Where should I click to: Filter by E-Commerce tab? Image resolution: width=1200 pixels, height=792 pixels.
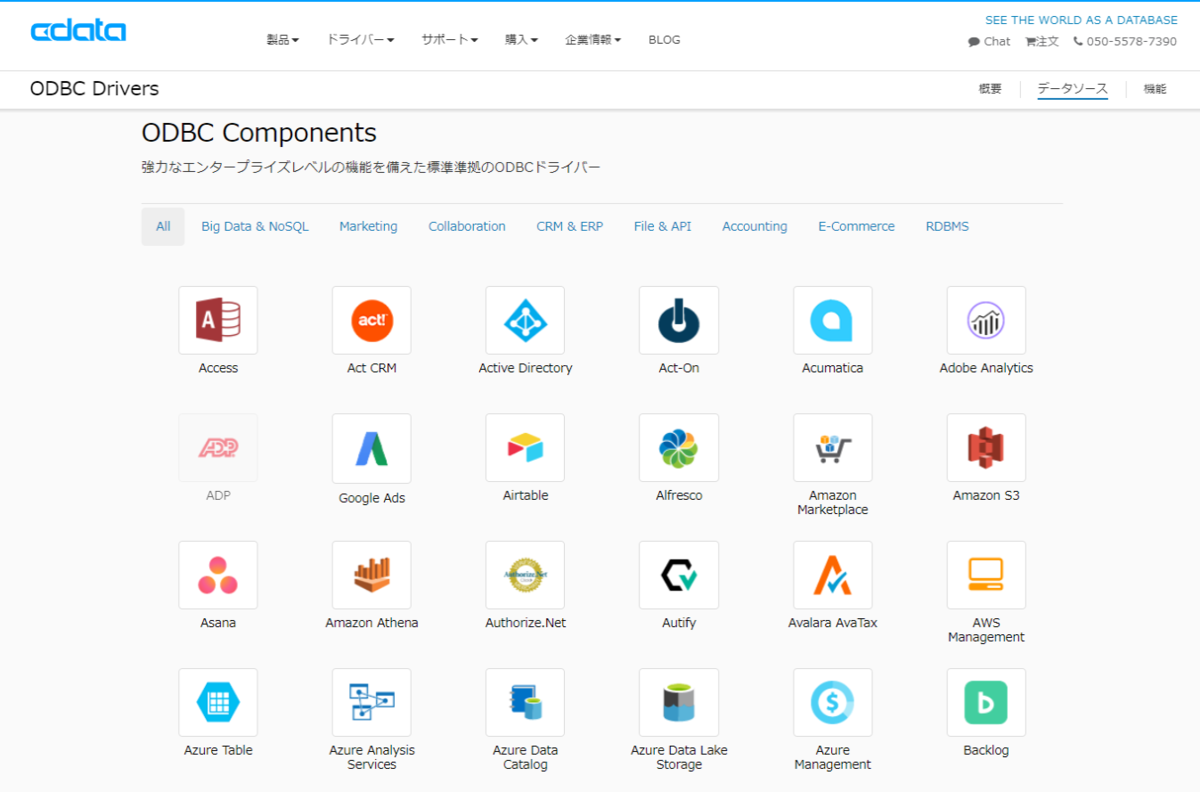point(856,227)
